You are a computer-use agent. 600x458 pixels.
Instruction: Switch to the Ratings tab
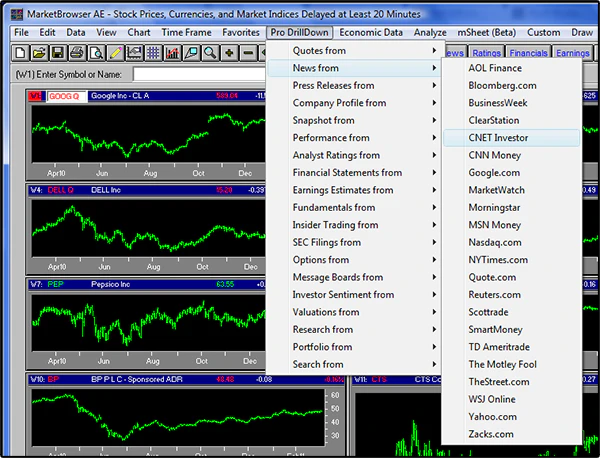click(x=486, y=53)
